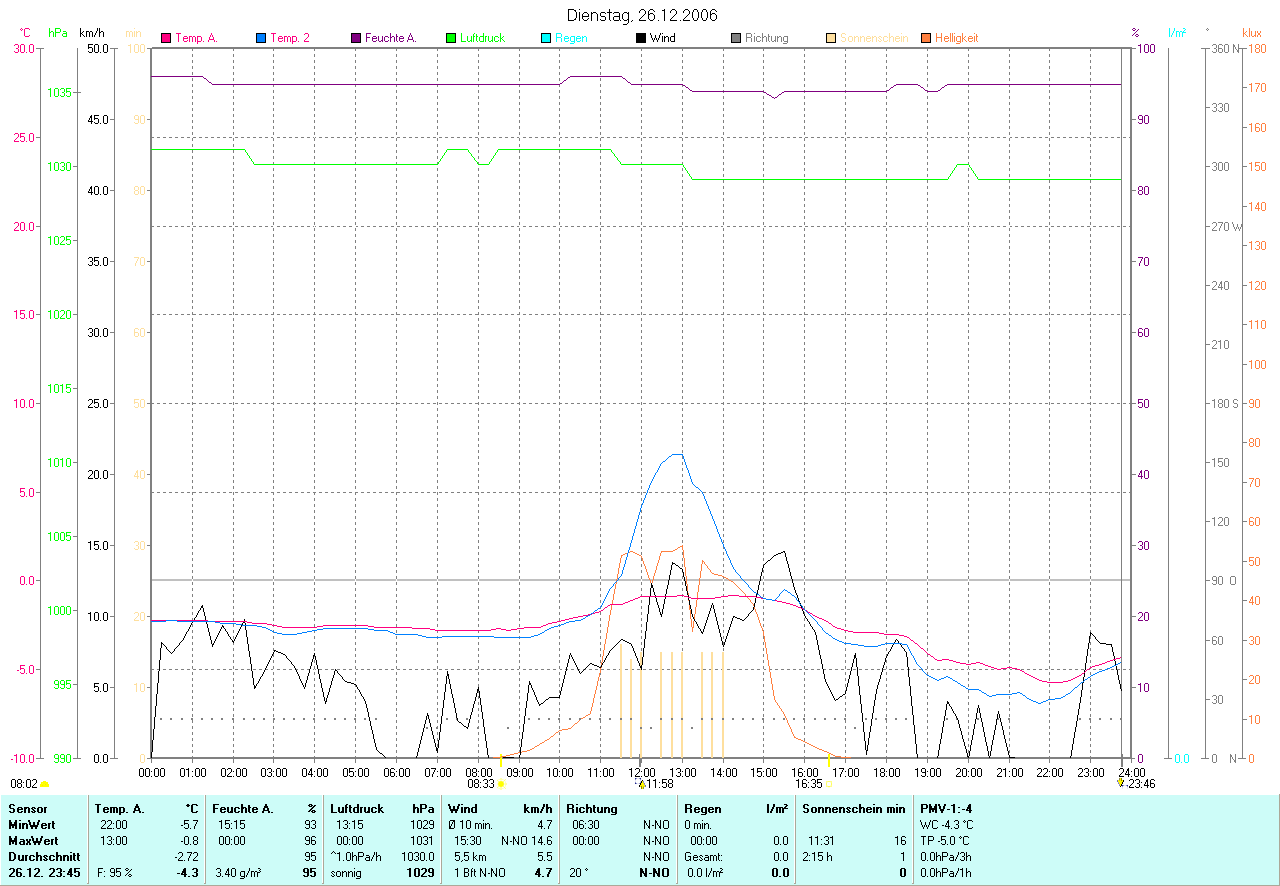Click the '-2.72' average temperature value
1280x886 pixels.
click(186, 857)
